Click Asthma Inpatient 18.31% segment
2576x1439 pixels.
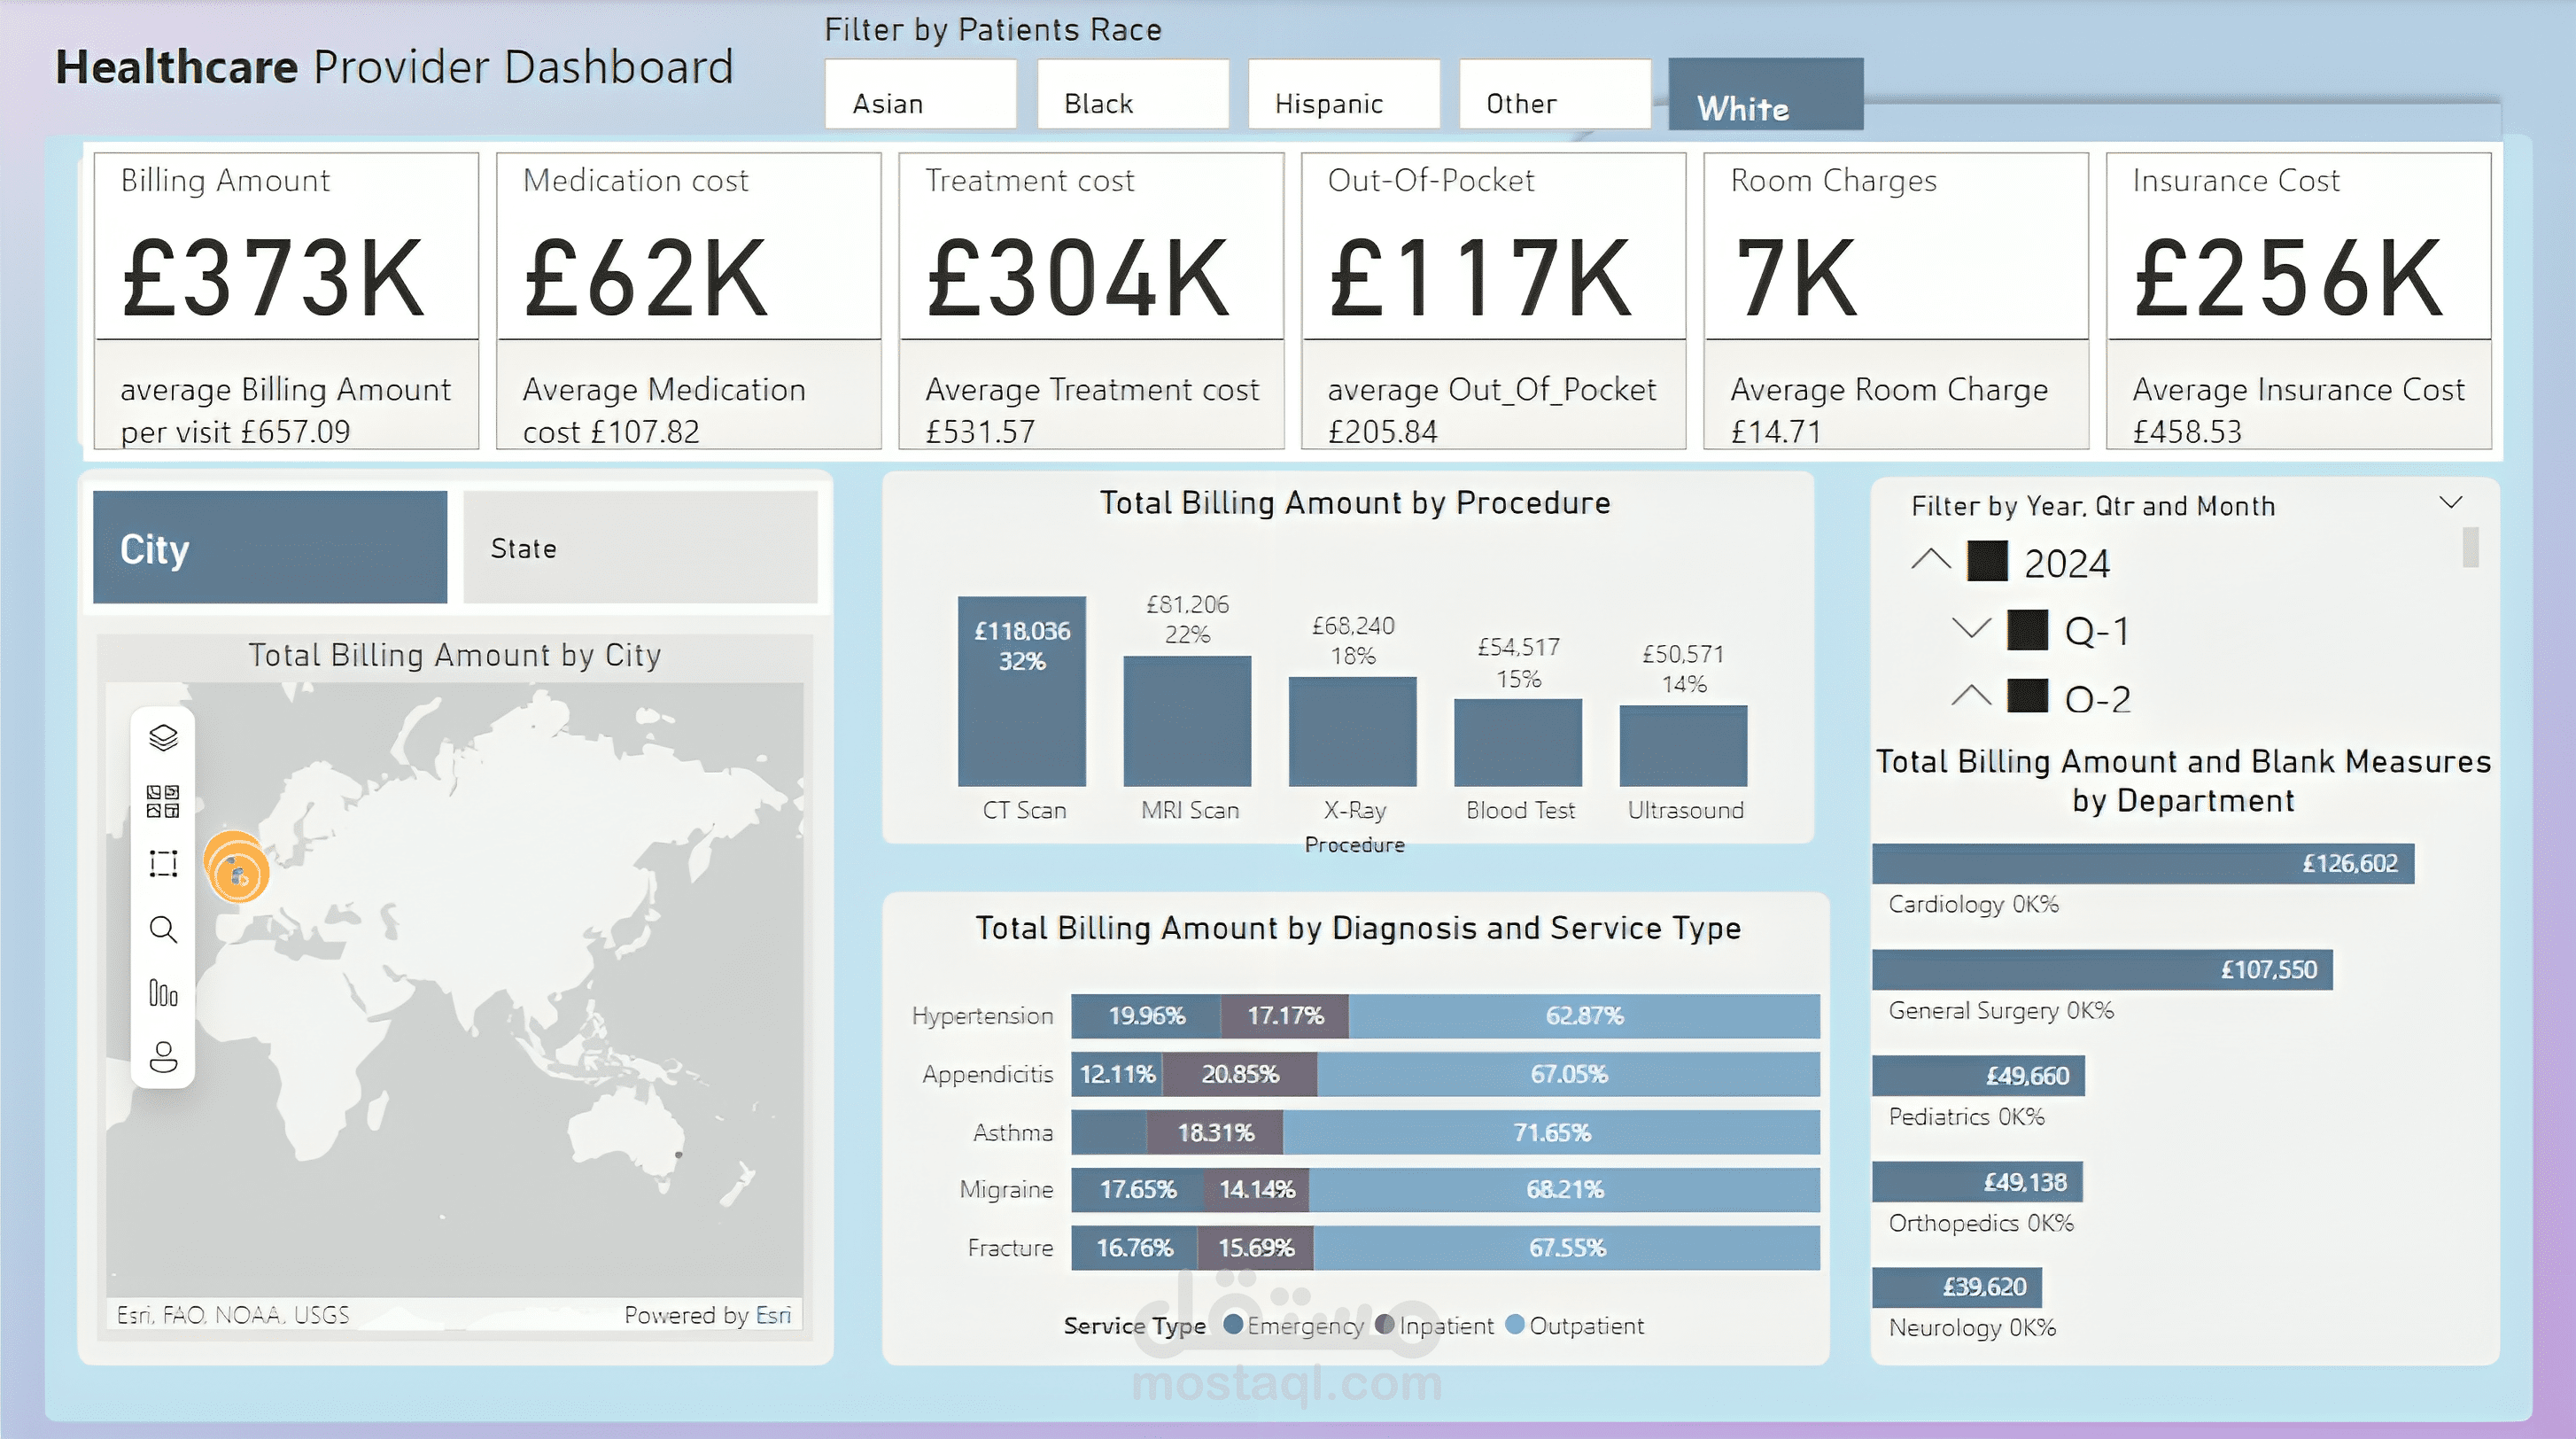coord(1215,1132)
